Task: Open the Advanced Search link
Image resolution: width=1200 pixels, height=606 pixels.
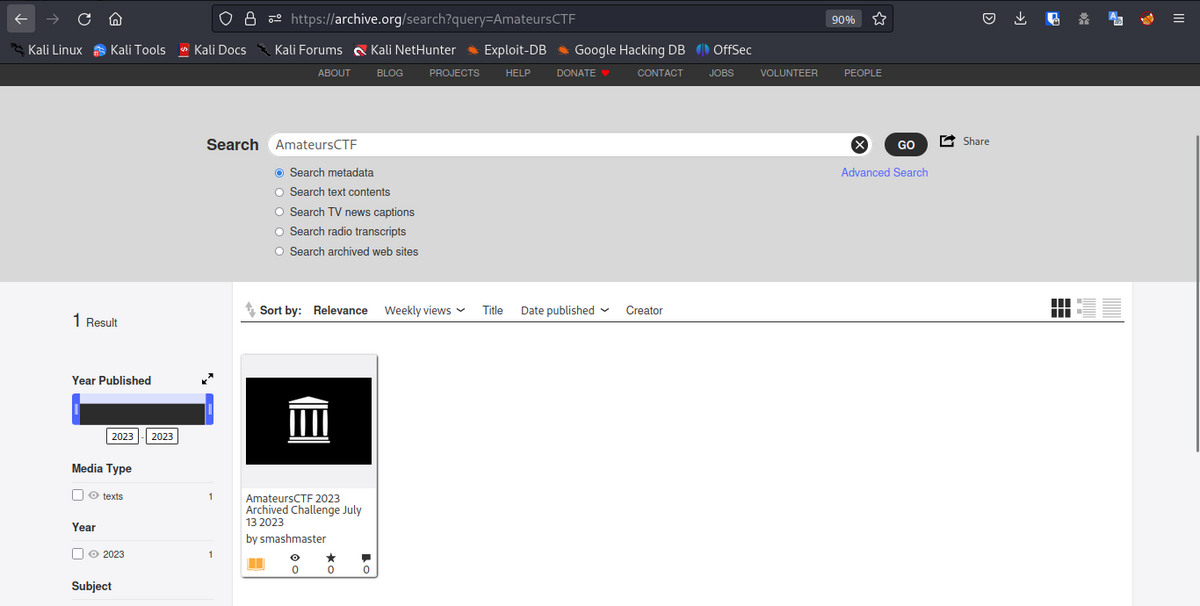Action: (884, 173)
